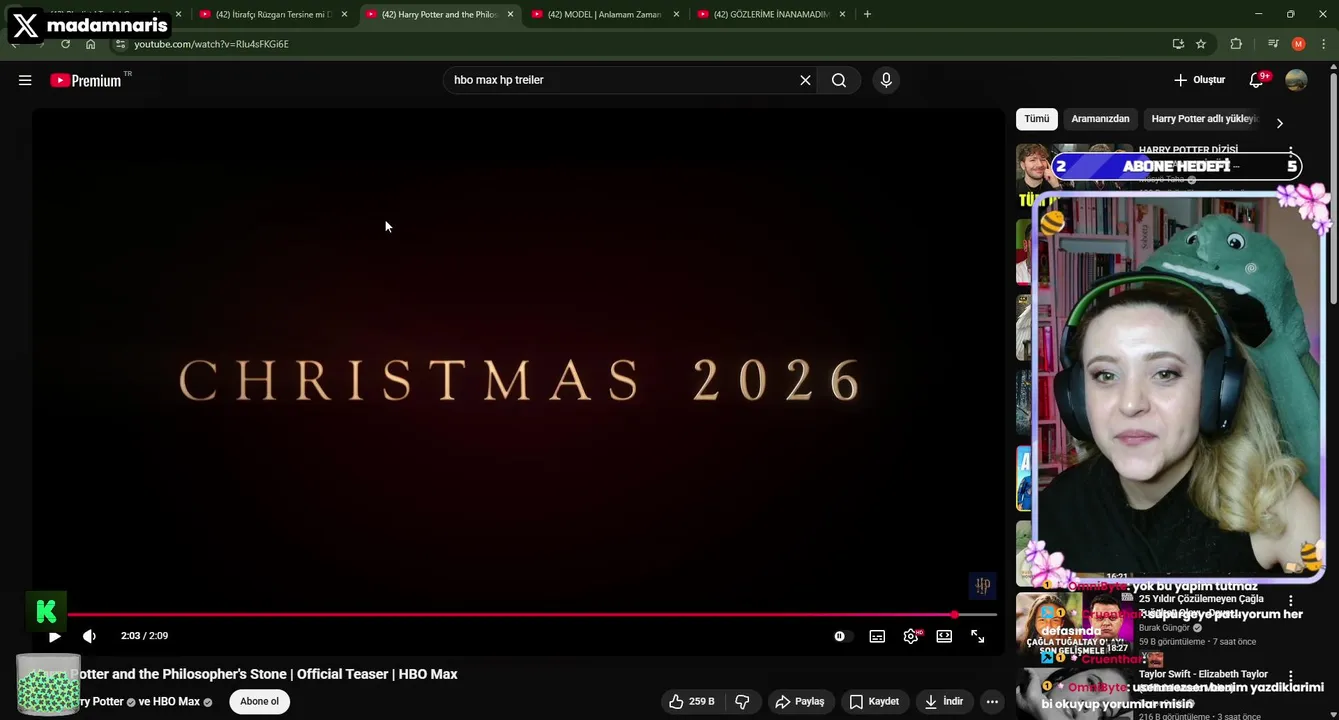Play the paused video
1339x720 pixels.
click(55, 636)
